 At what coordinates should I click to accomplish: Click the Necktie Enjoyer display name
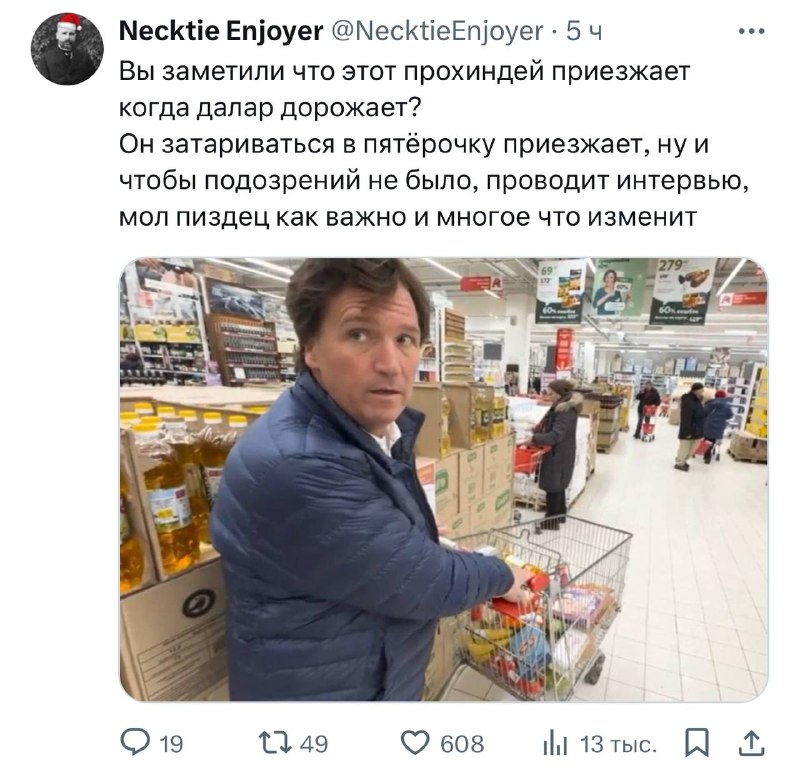click(x=221, y=31)
